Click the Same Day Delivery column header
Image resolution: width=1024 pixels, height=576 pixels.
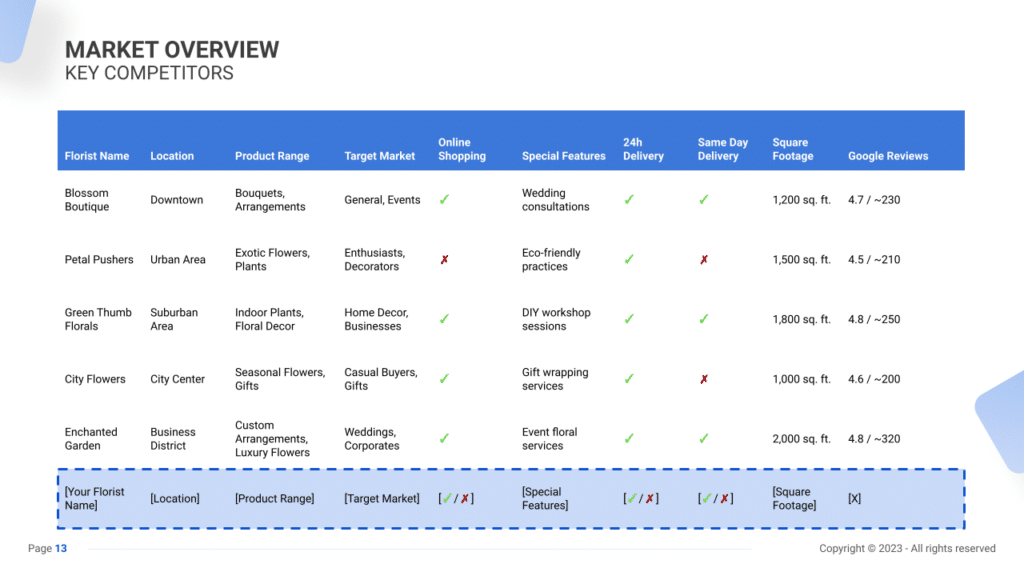[722, 149]
